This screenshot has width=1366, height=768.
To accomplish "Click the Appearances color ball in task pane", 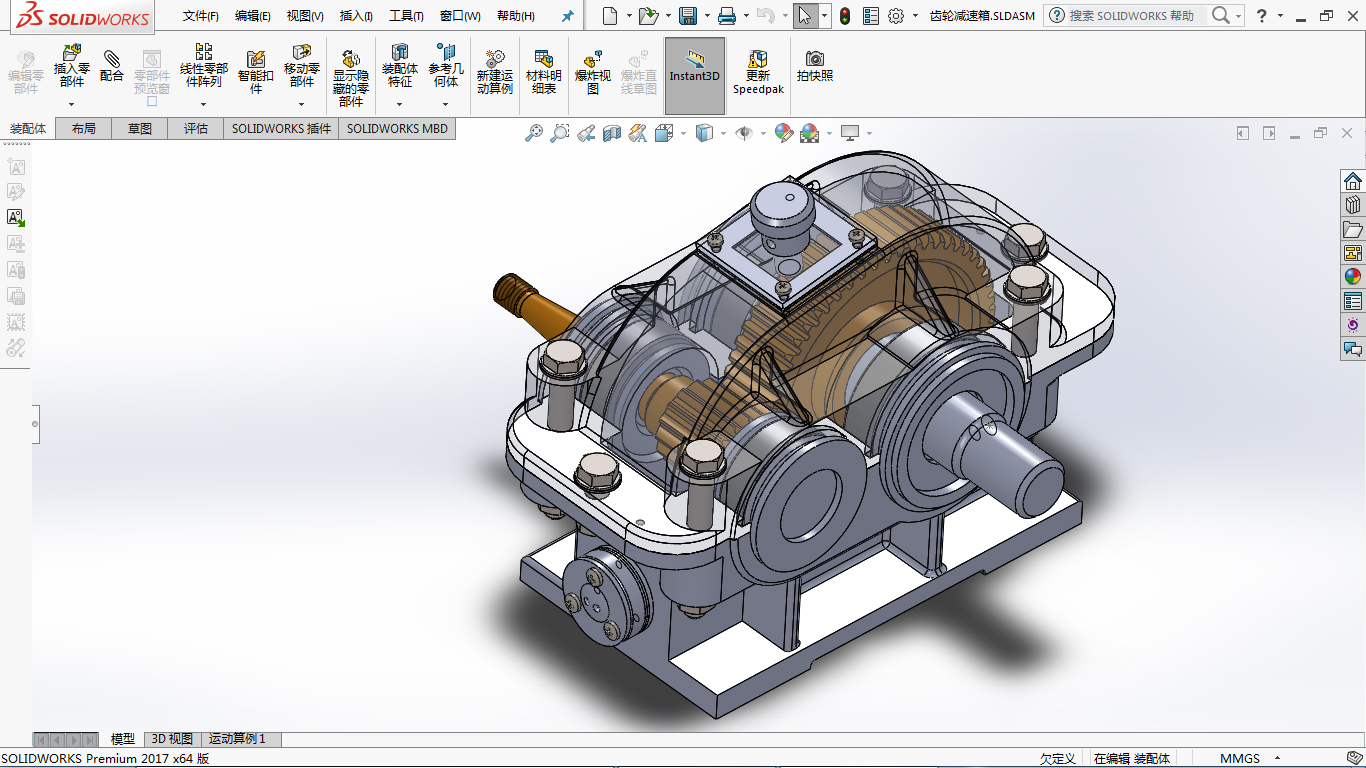I will pyautogui.click(x=1353, y=277).
